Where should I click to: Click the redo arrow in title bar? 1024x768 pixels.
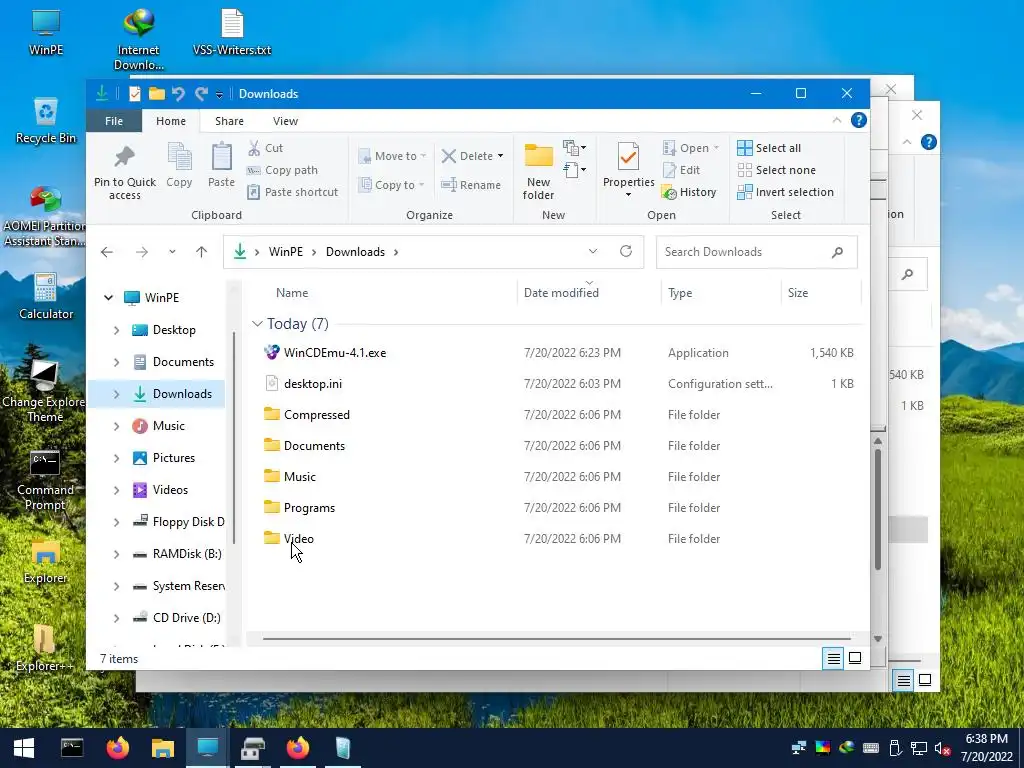(x=201, y=94)
